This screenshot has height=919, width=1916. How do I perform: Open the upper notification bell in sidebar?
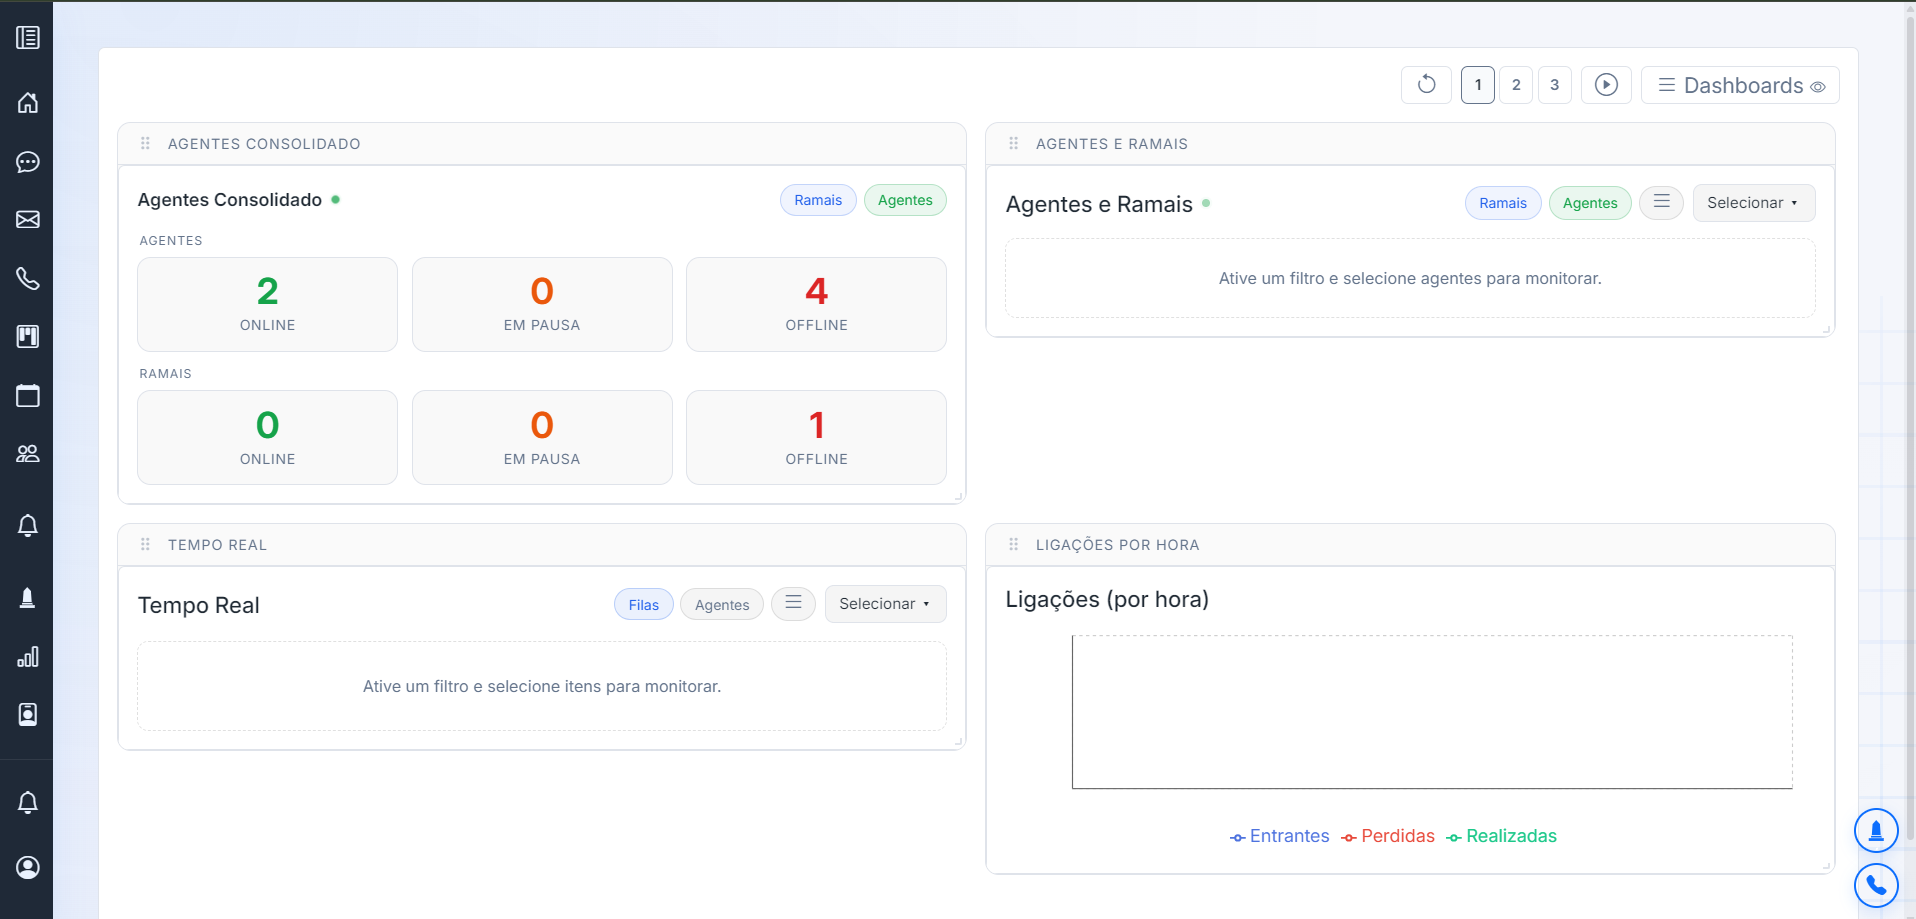pyautogui.click(x=28, y=526)
